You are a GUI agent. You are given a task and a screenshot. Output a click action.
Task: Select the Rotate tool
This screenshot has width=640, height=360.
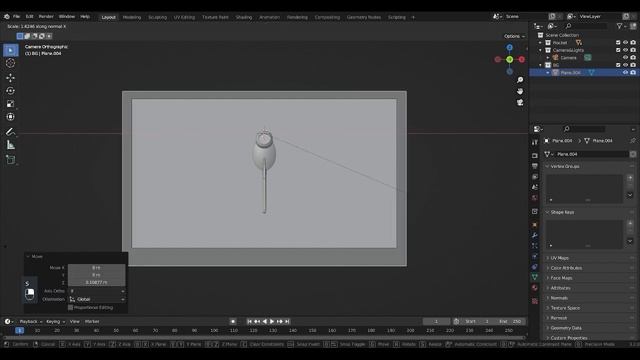[x=11, y=91]
